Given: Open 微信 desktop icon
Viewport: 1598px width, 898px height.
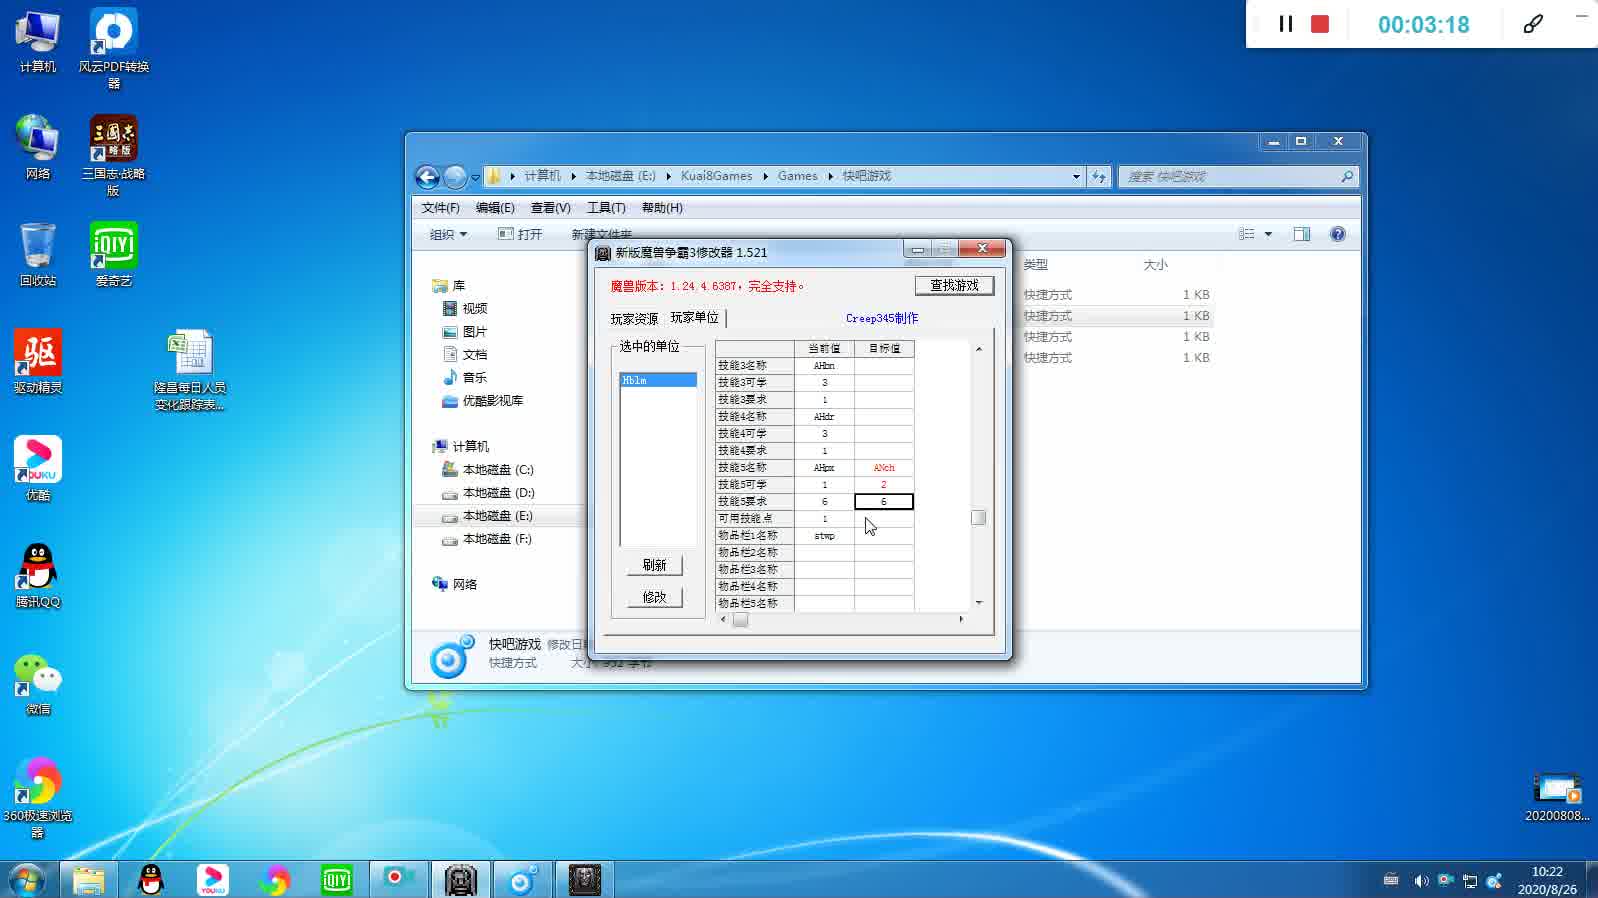Looking at the screenshot, I should (x=38, y=684).
